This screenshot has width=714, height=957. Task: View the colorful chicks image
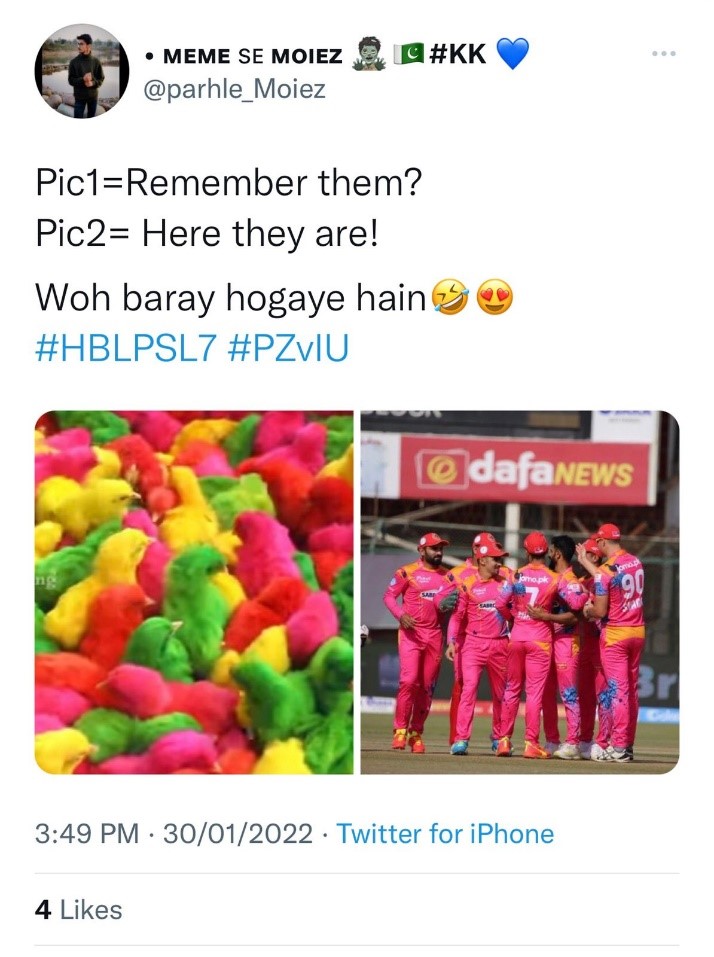(193, 592)
